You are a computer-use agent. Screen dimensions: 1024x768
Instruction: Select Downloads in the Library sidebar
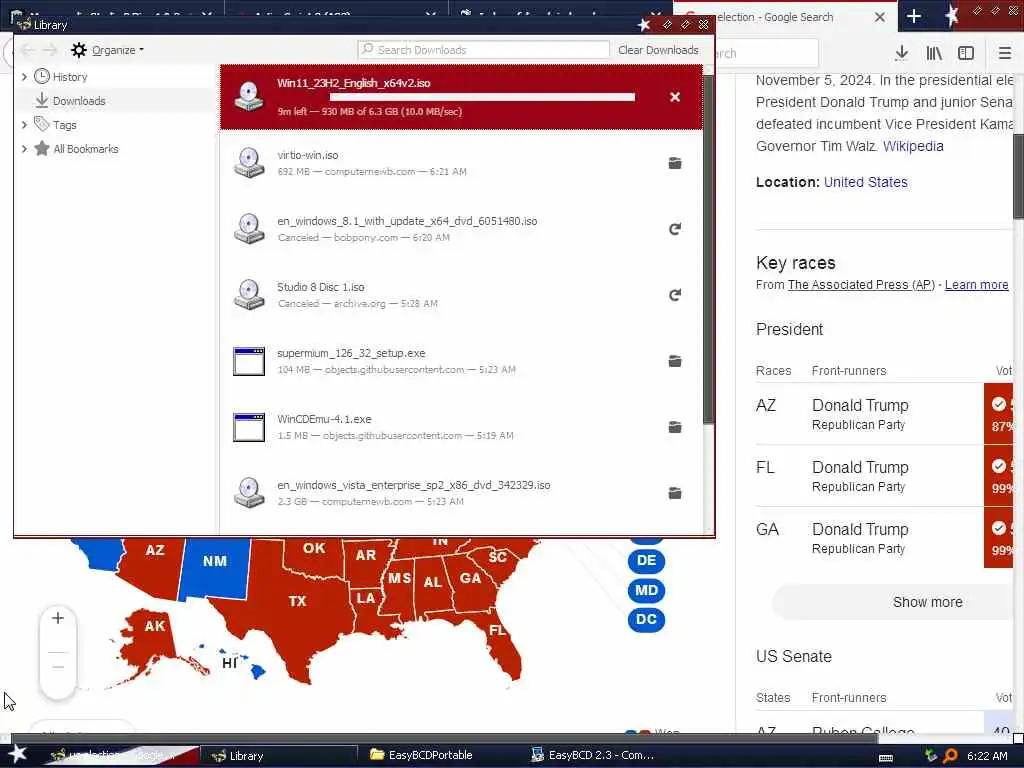pos(79,101)
